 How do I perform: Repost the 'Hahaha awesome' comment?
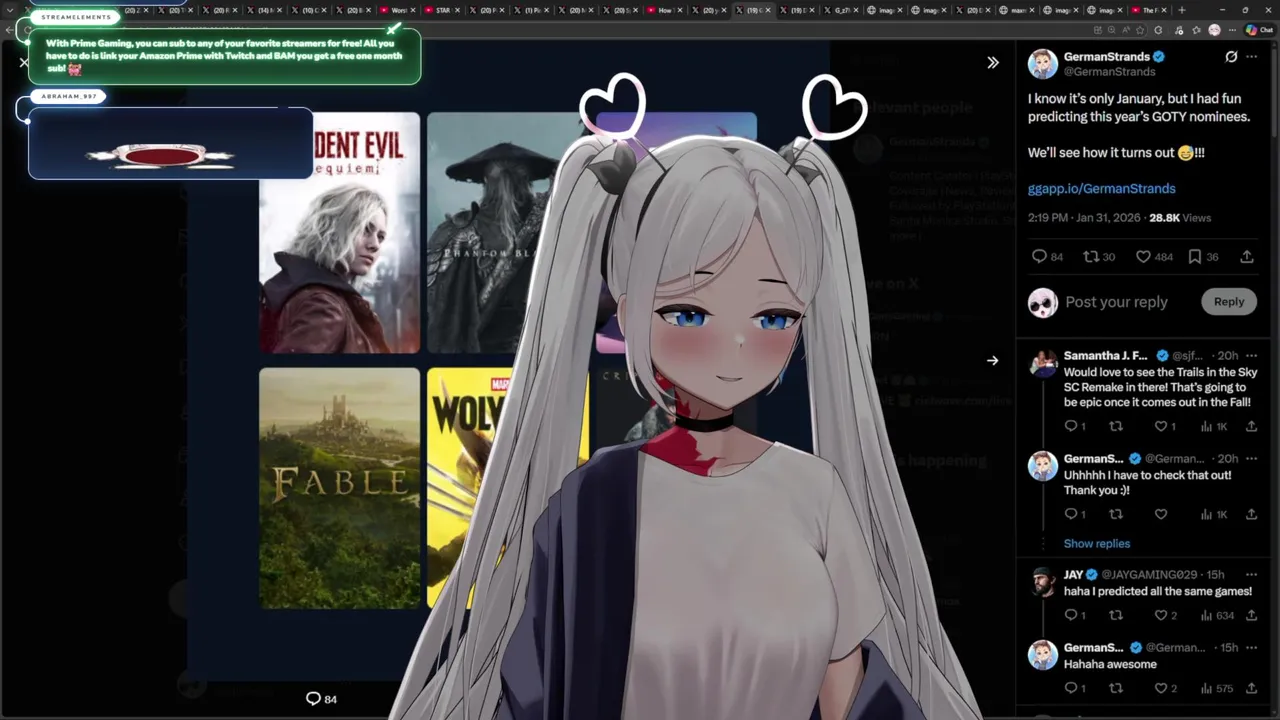tap(1116, 688)
